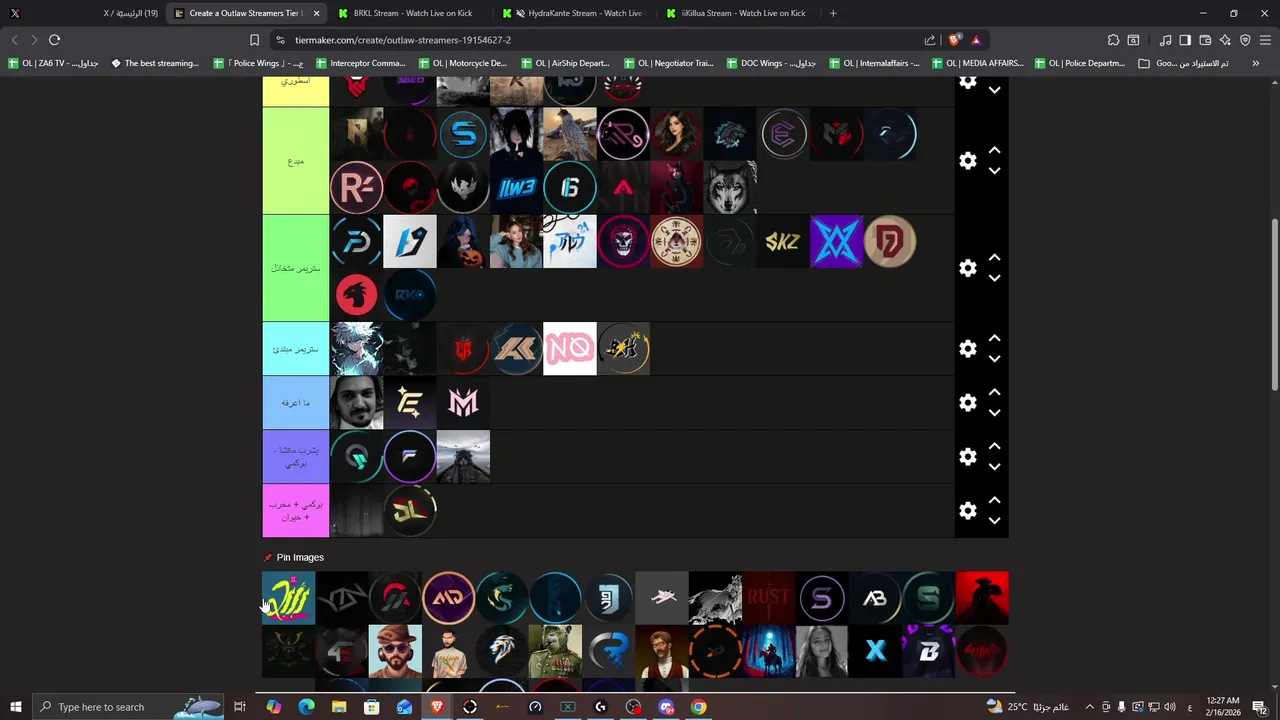Click the Pin Images option
The width and height of the screenshot is (1280, 720).
(293, 557)
